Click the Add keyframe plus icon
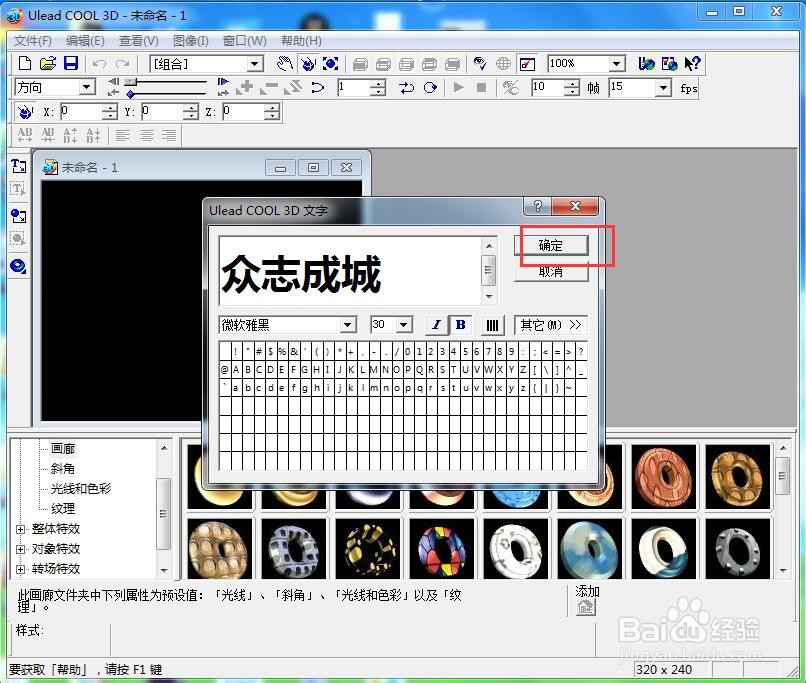This screenshot has height=683, width=806. 245,88
